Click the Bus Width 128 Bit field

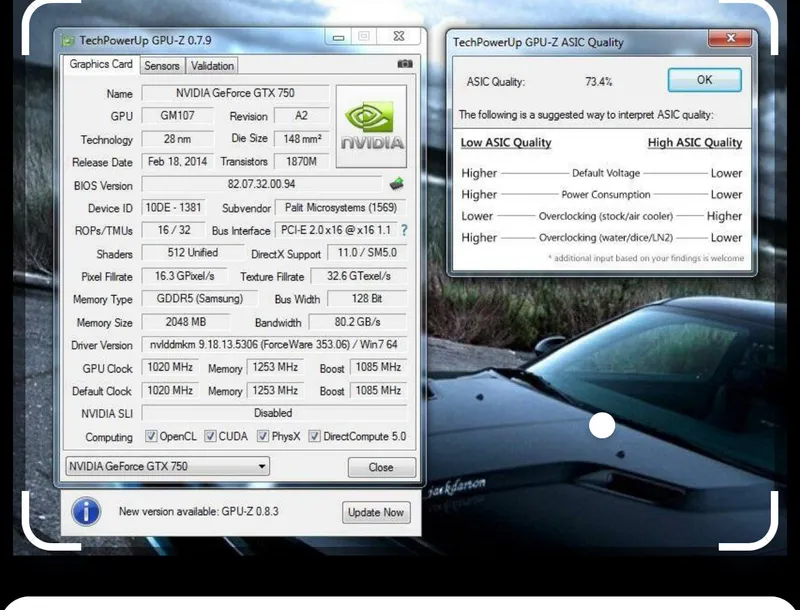[x=367, y=298]
